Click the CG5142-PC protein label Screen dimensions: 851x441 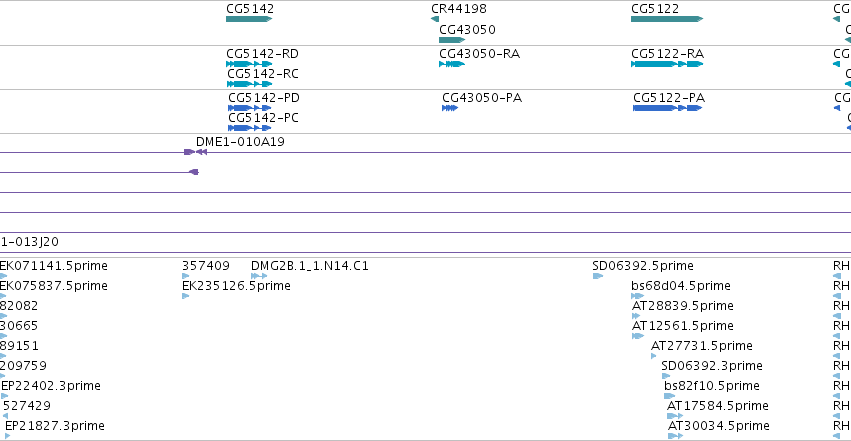tap(263, 118)
